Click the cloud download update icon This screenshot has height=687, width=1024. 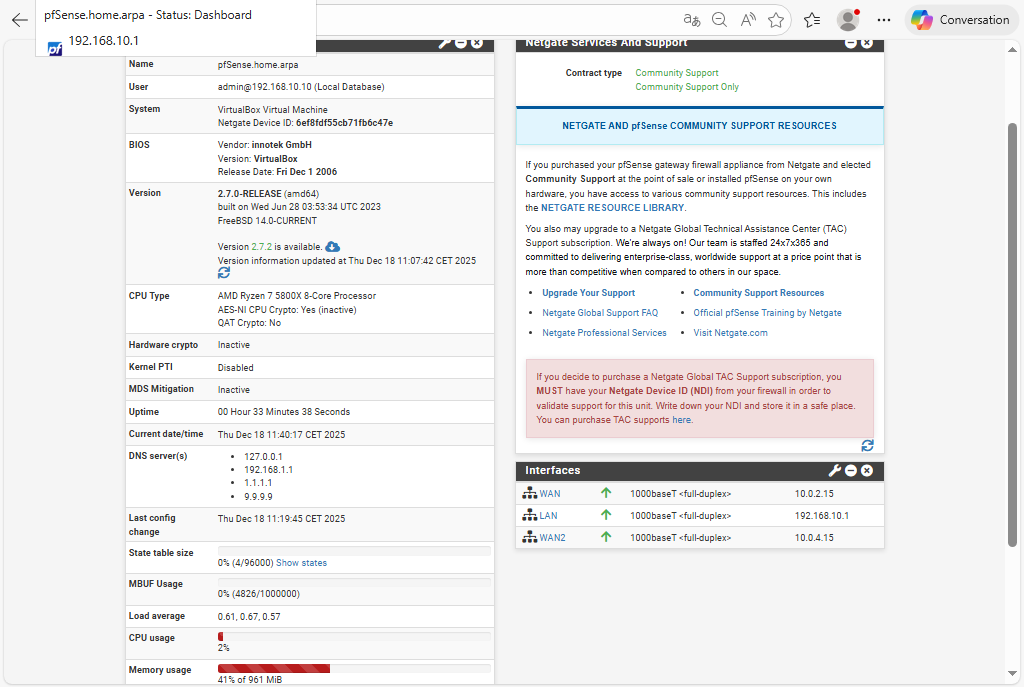[x=333, y=246]
